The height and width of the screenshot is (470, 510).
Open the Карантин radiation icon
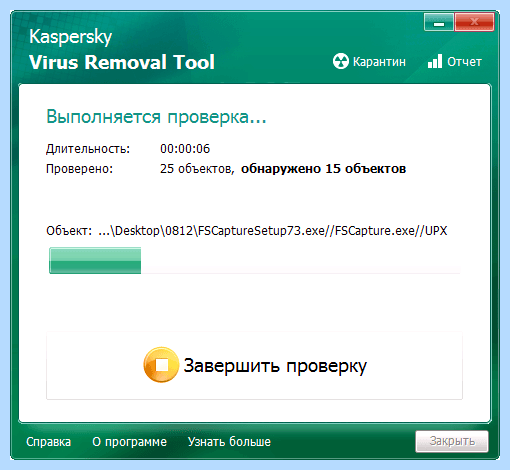(341, 61)
